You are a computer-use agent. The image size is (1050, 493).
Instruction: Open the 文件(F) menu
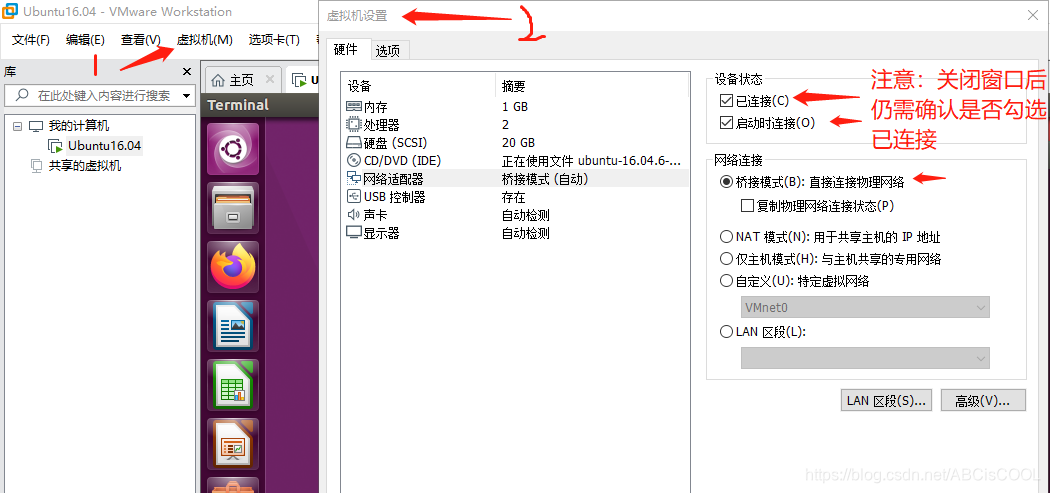click(31, 40)
